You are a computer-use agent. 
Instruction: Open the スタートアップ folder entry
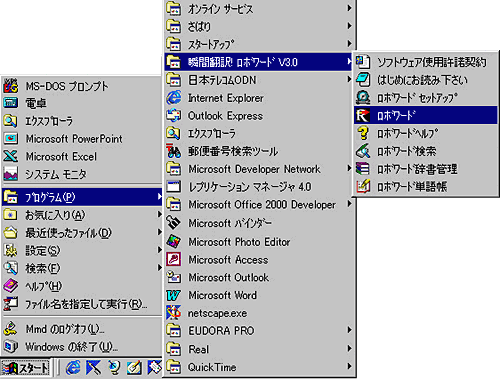(x=259, y=44)
